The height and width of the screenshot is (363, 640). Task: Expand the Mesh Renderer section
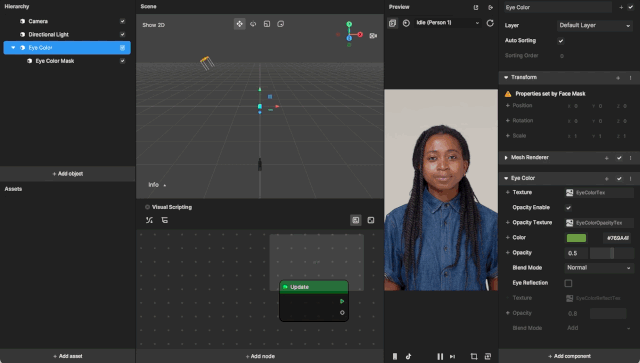(x=506, y=158)
